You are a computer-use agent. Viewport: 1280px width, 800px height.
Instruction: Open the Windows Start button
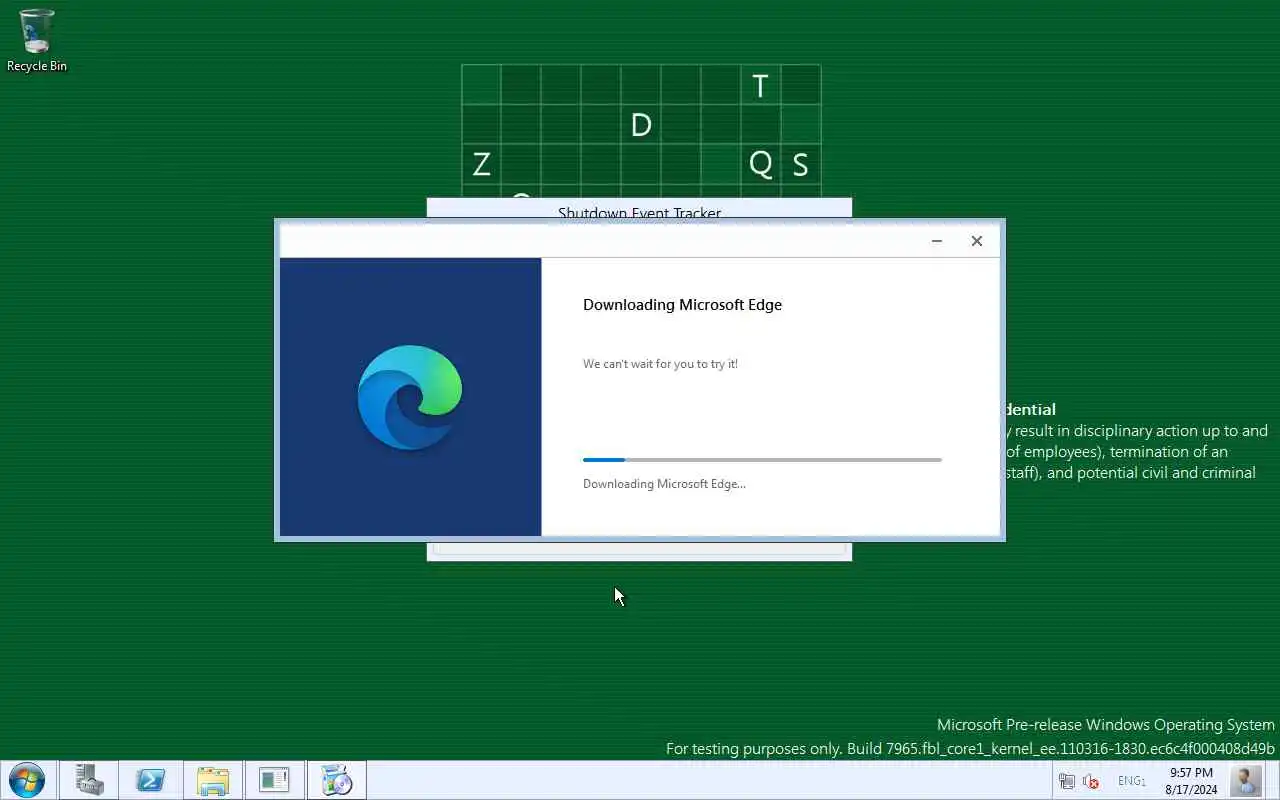26,780
